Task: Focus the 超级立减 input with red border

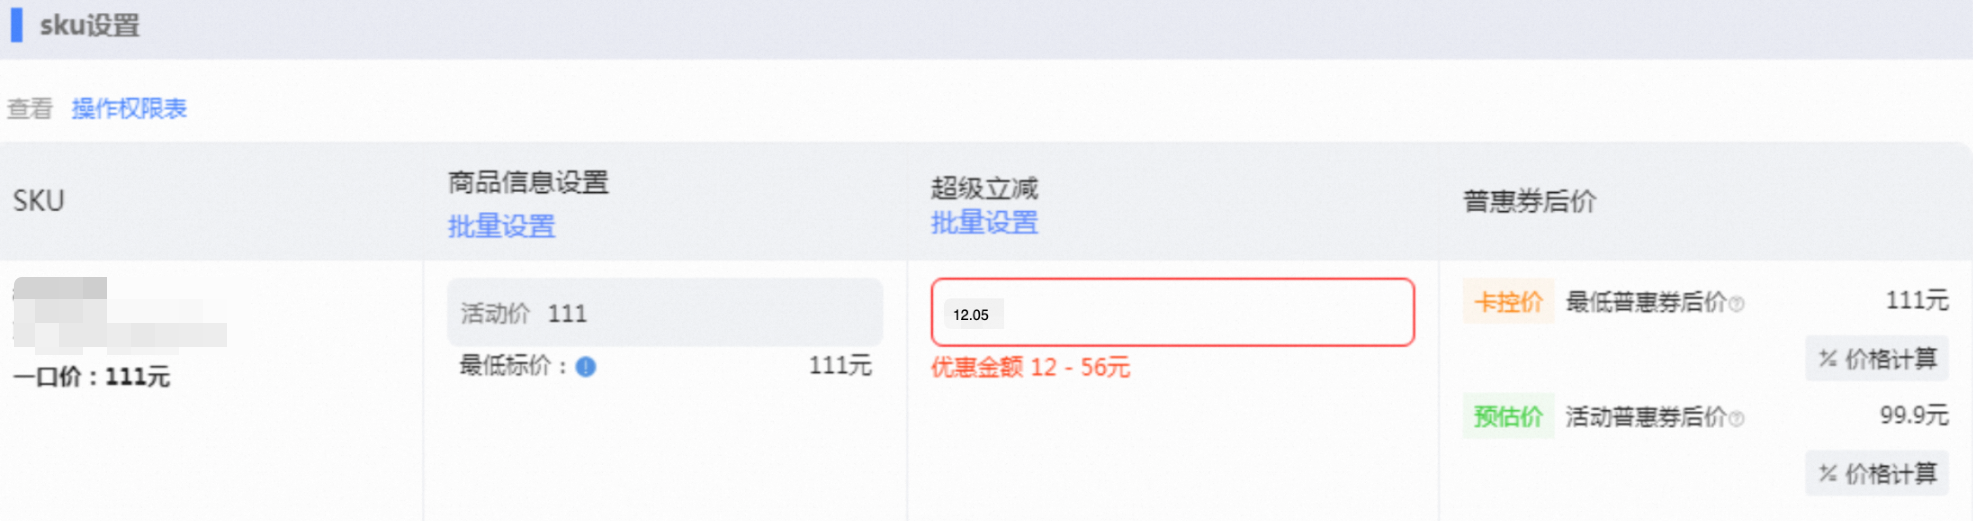Action: click(1172, 313)
